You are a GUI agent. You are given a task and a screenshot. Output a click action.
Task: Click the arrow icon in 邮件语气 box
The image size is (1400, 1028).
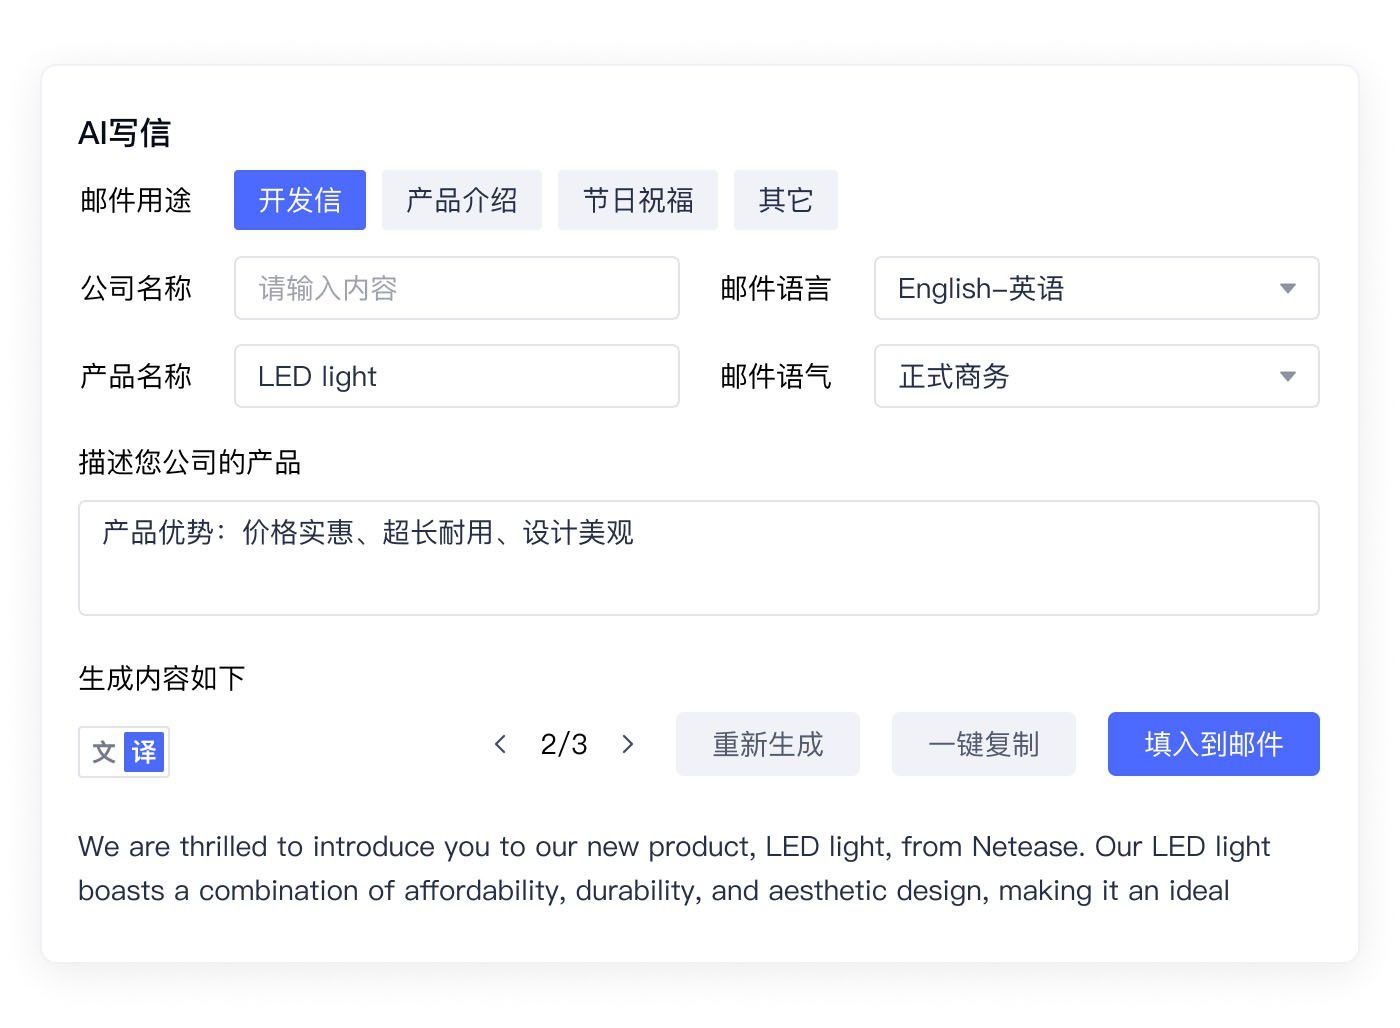[1287, 376]
